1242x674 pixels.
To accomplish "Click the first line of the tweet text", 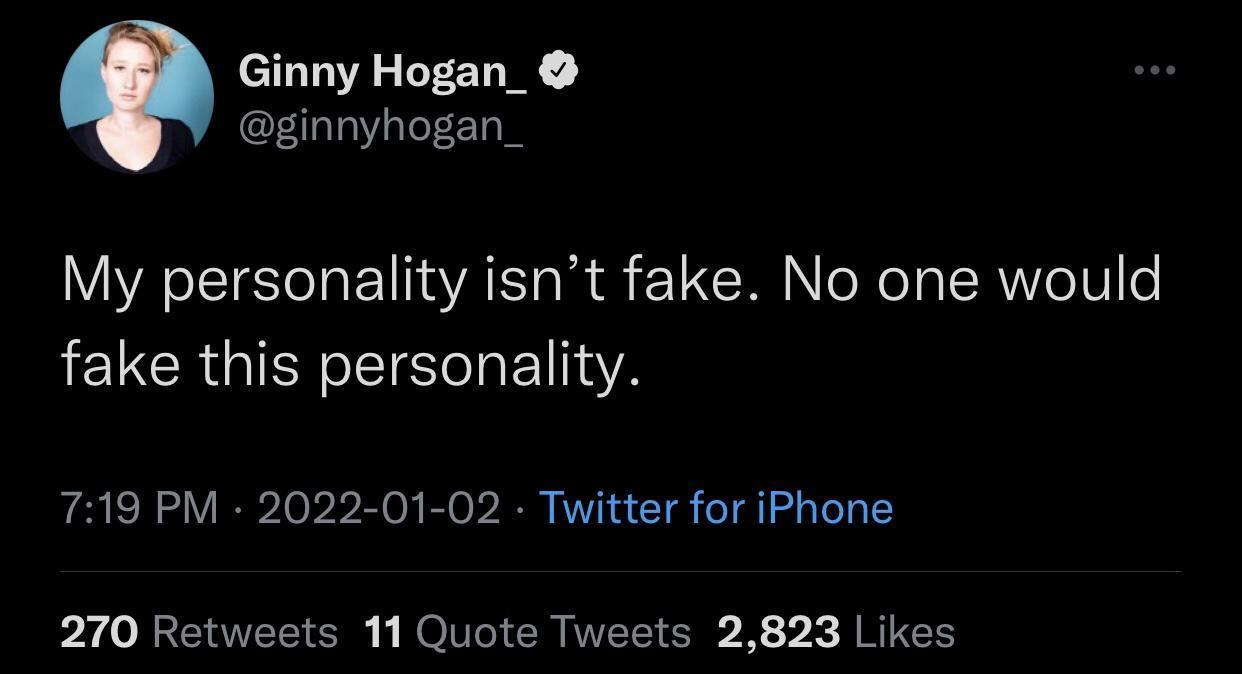I will click(610, 279).
